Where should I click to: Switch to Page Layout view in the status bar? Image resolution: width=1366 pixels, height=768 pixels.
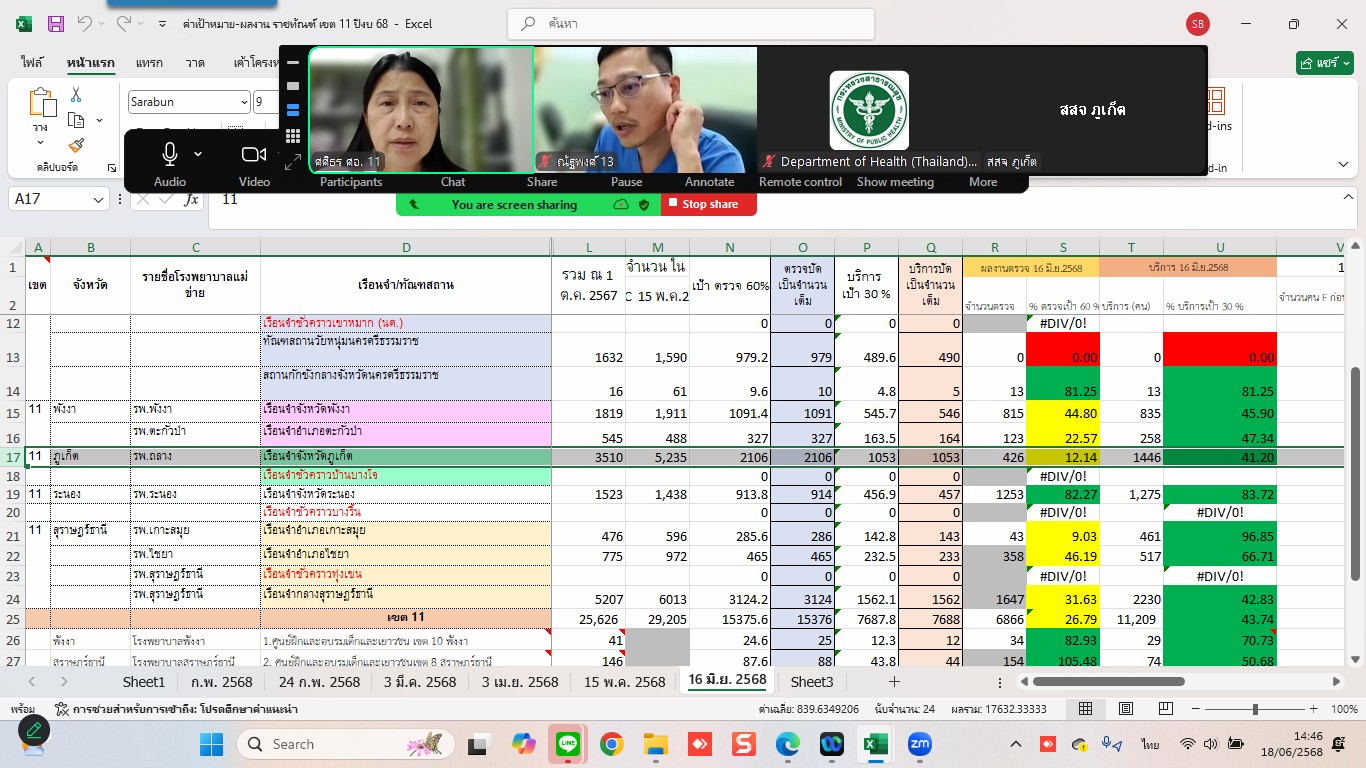(x=1126, y=709)
